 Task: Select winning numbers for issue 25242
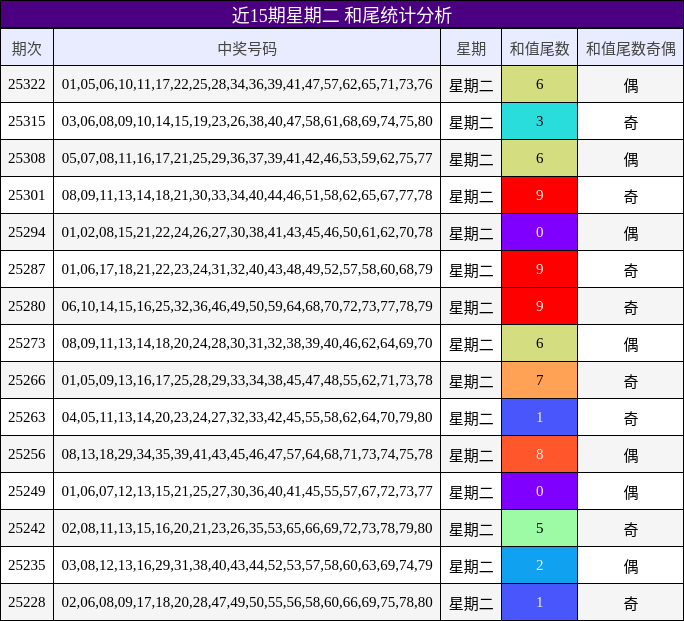coord(247,528)
